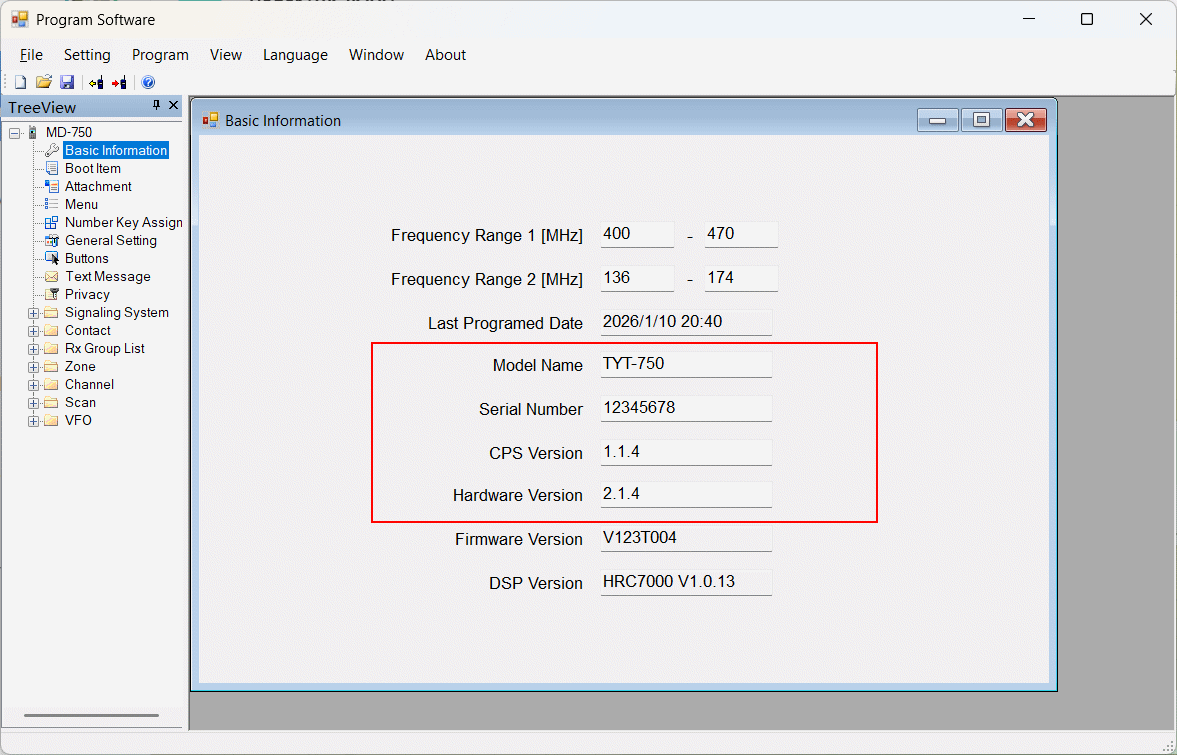1177x755 pixels.
Task: Open Text Message tree item
Action: tap(107, 277)
